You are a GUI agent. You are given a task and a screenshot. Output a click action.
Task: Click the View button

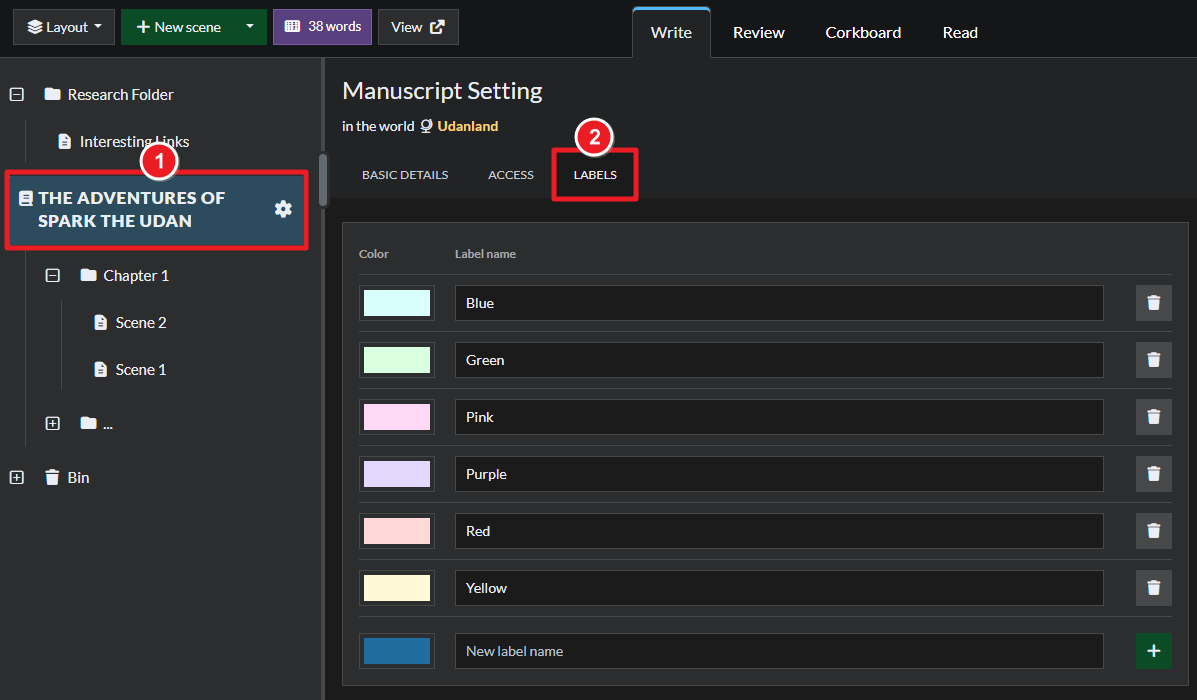tap(418, 27)
